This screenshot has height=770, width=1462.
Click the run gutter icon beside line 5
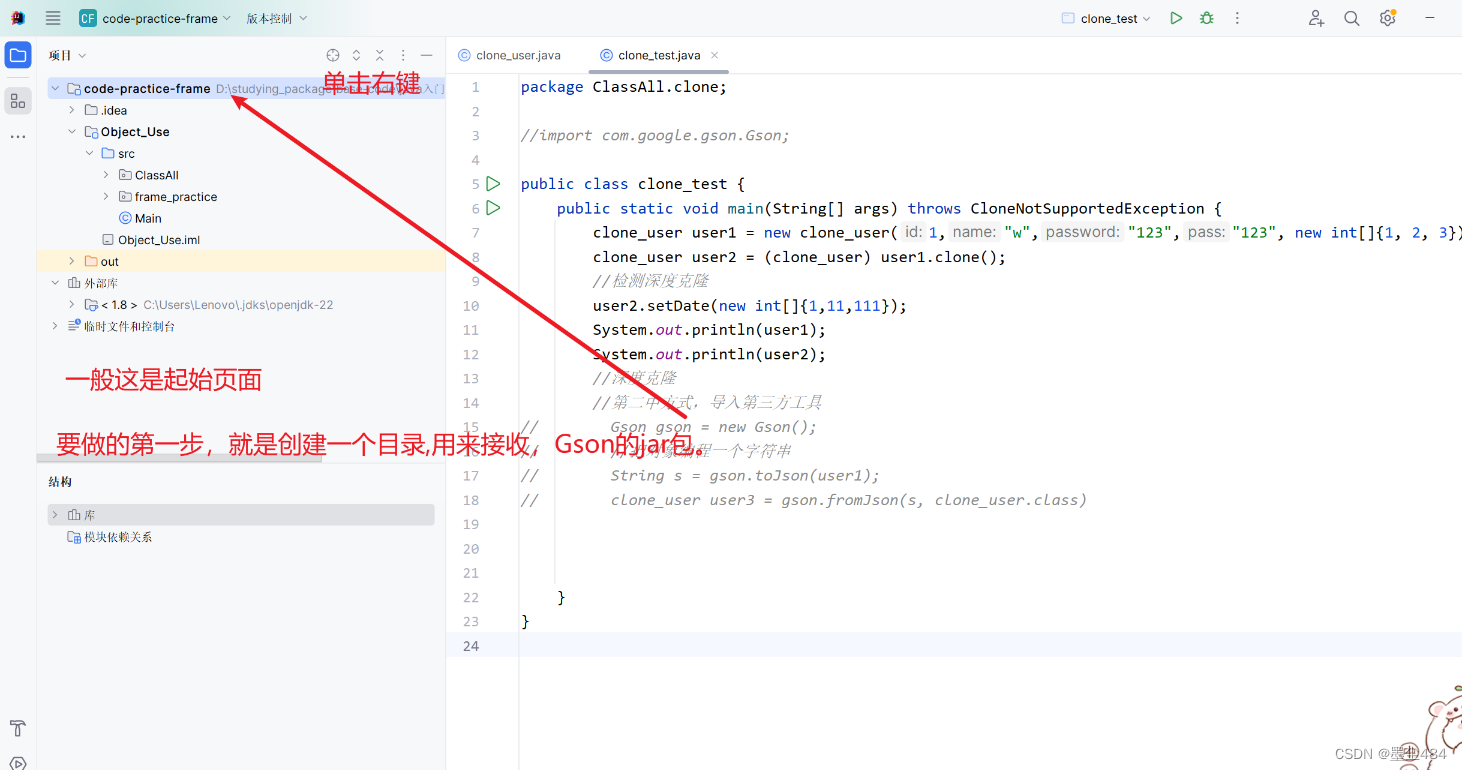coord(493,183)
